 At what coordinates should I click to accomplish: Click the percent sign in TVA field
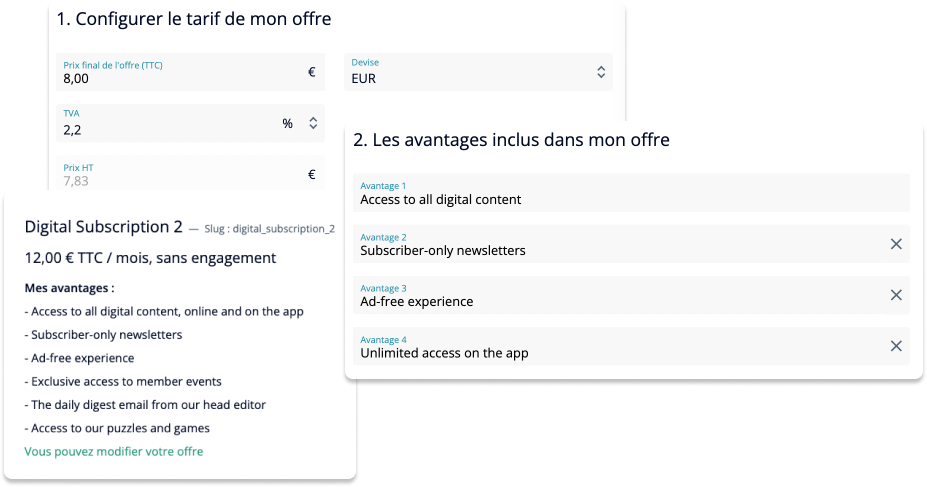pos(287,124)
